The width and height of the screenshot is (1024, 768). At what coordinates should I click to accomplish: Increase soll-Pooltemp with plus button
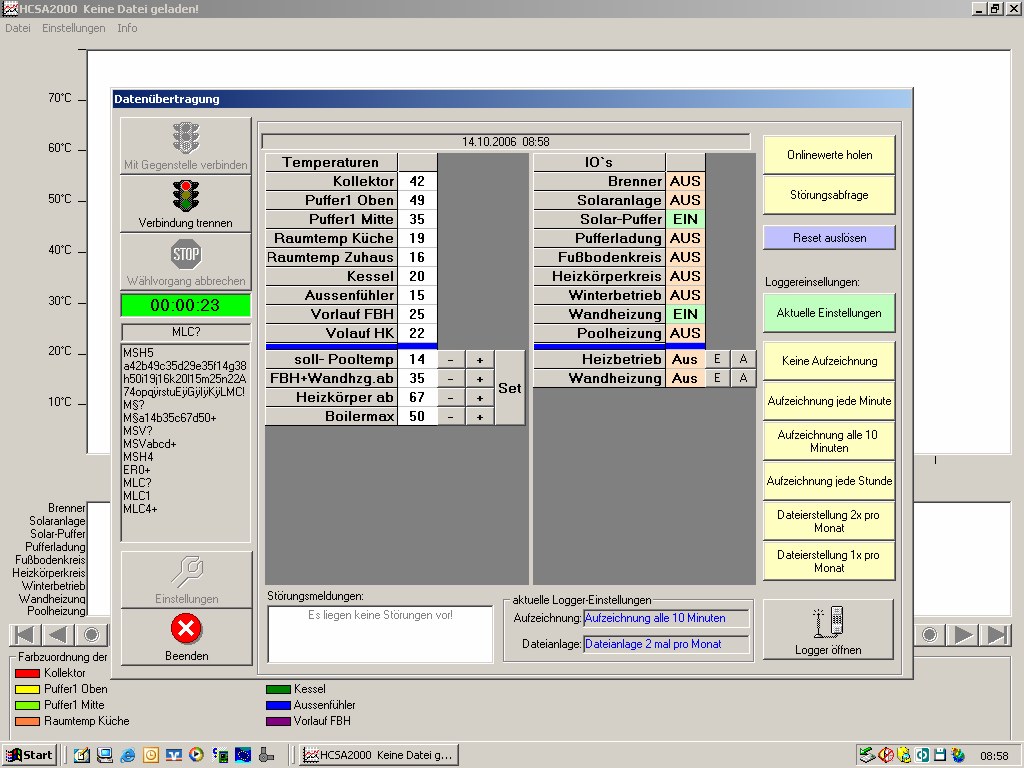479,359
